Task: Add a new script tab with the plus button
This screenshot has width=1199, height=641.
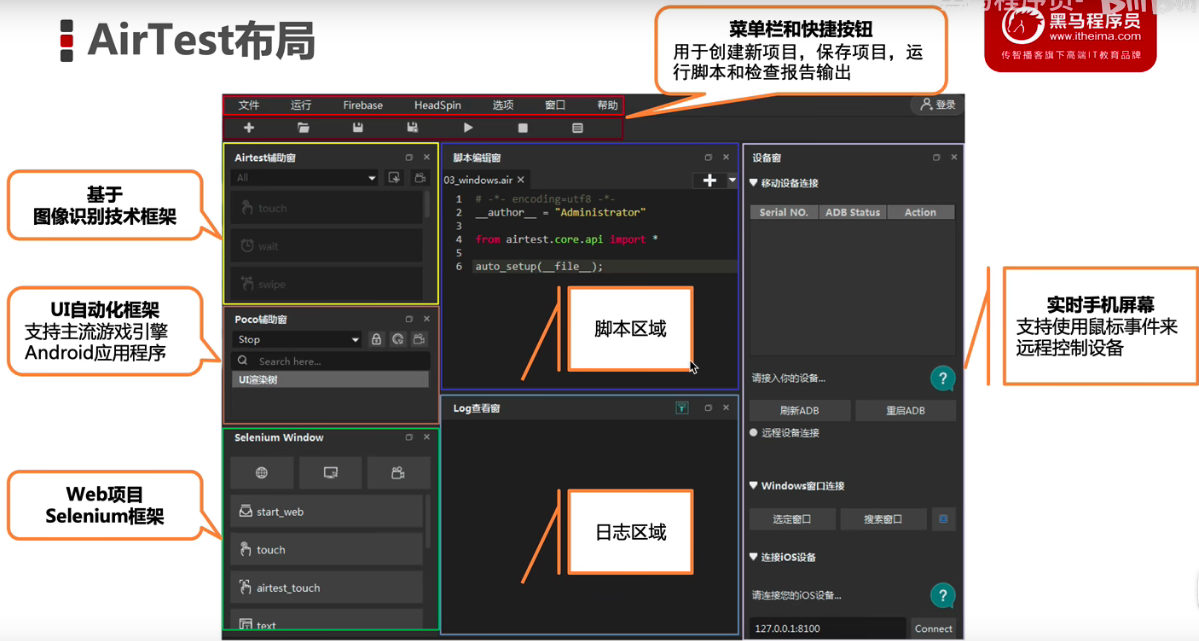Action: pyautogui.click(x=710, y=181)
